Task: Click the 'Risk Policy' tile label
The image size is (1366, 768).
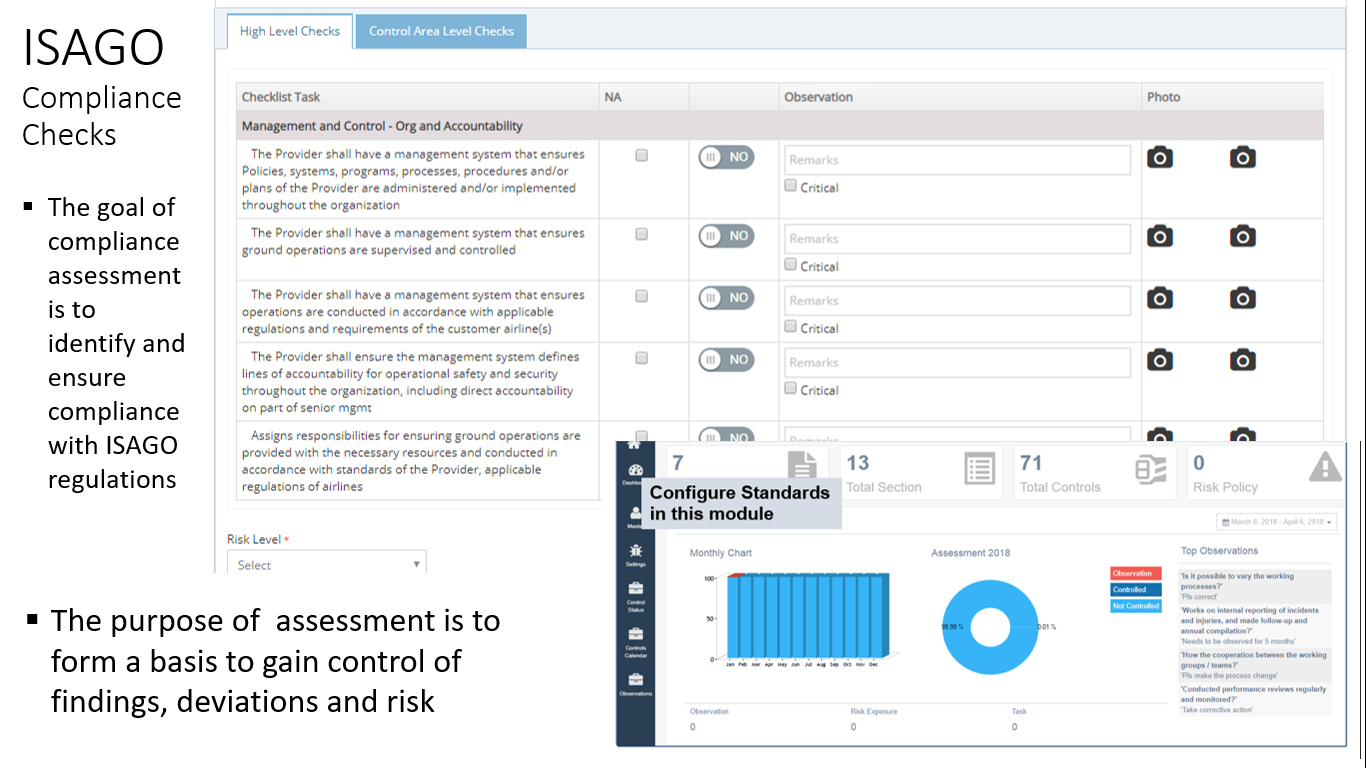Action: click(1225, 487)
